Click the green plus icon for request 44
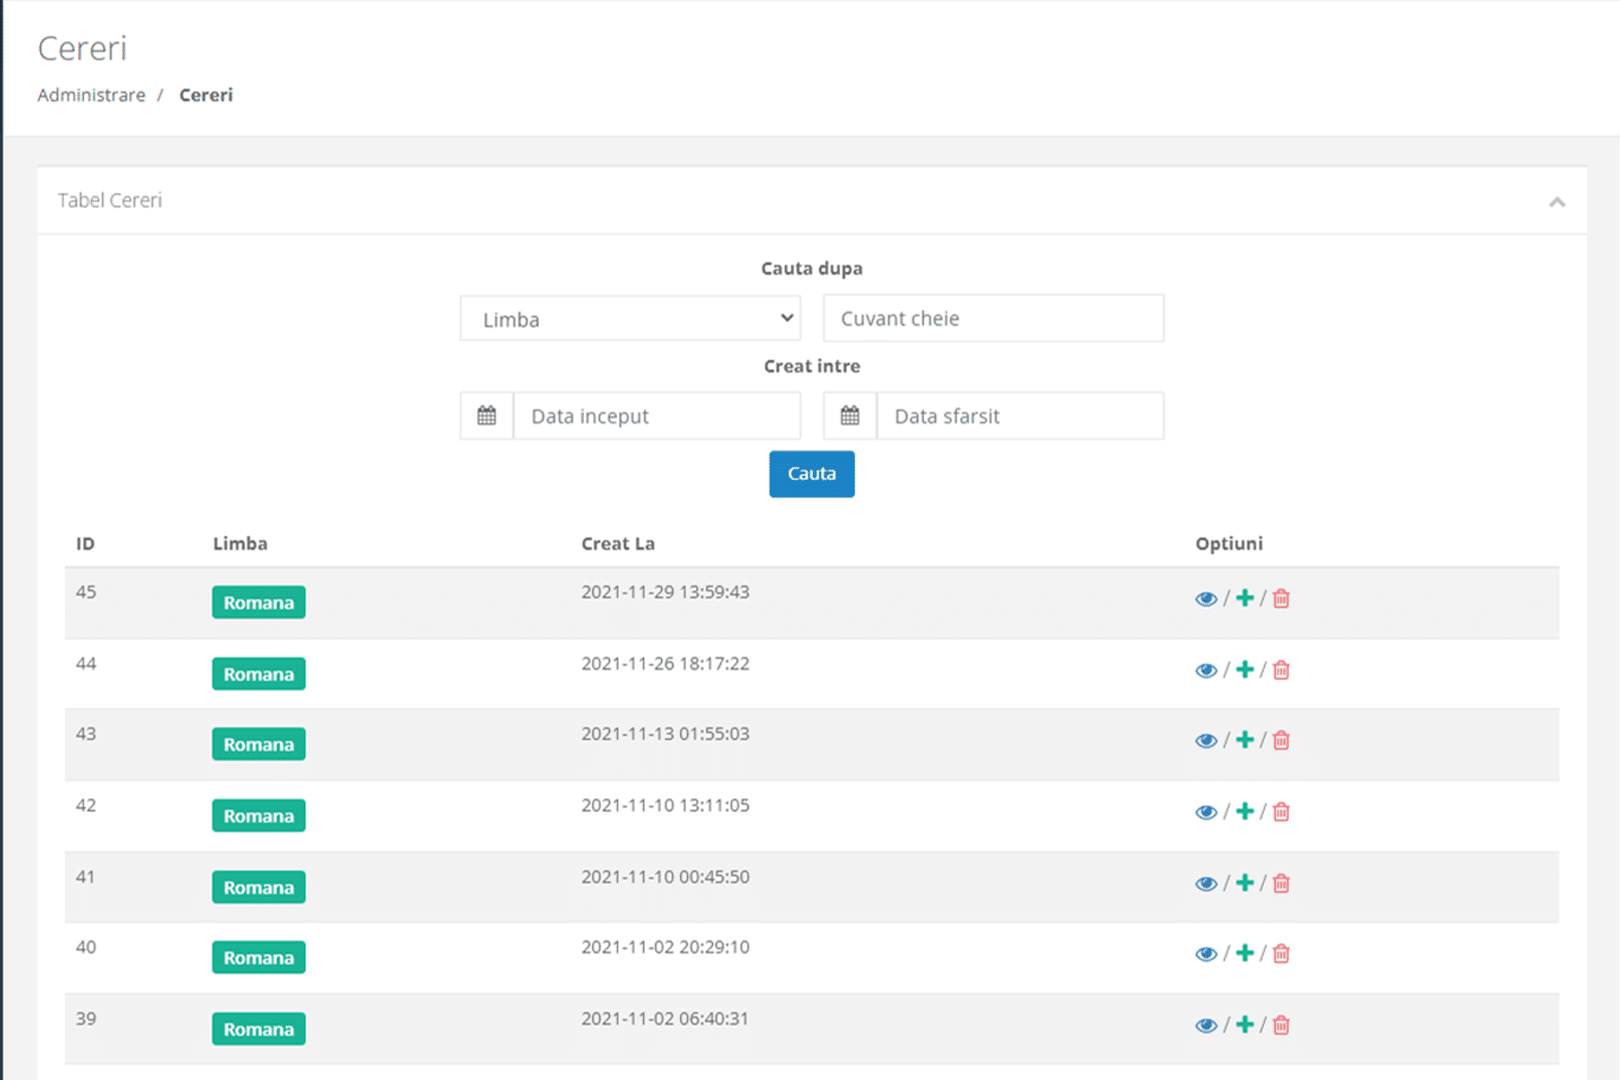The image size is (1620, 1080). tap(1244, 670)
